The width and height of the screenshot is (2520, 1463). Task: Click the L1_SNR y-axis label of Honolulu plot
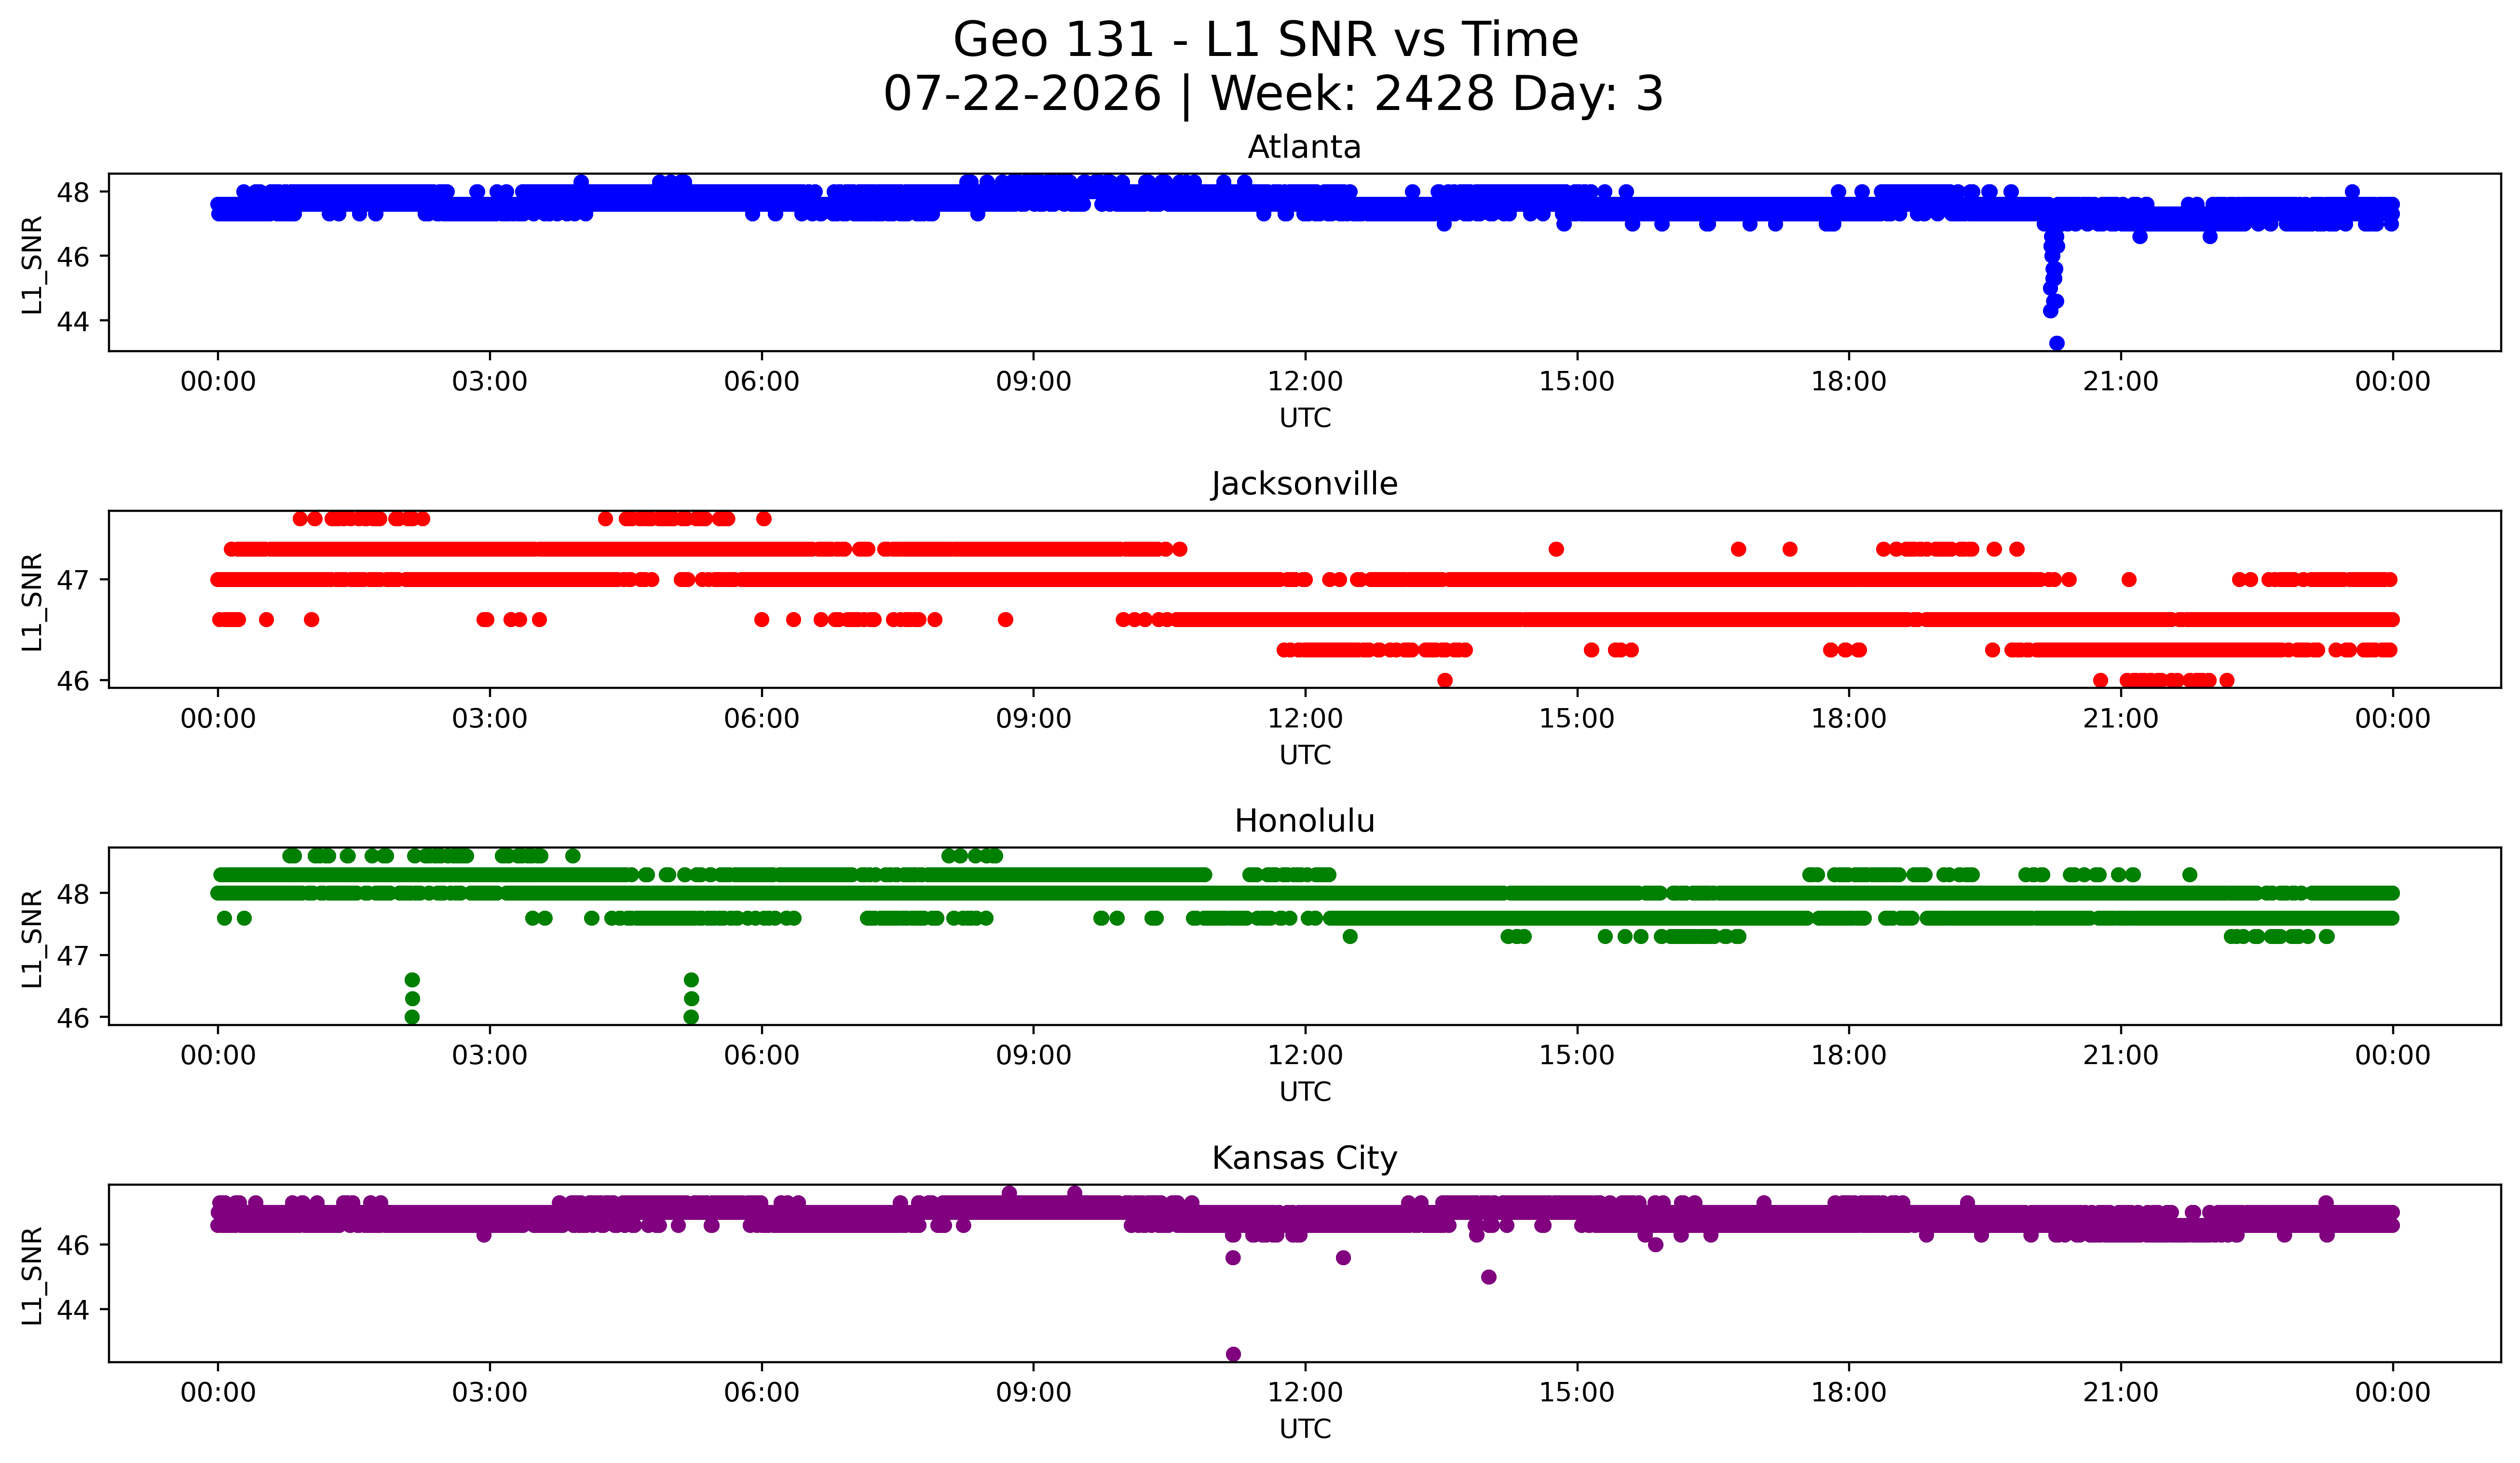[32, 937]
